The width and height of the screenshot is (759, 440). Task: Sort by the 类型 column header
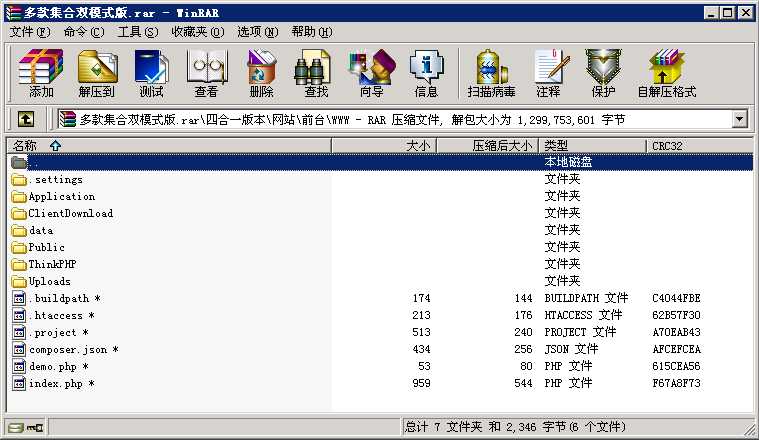[x=593, y=146]
